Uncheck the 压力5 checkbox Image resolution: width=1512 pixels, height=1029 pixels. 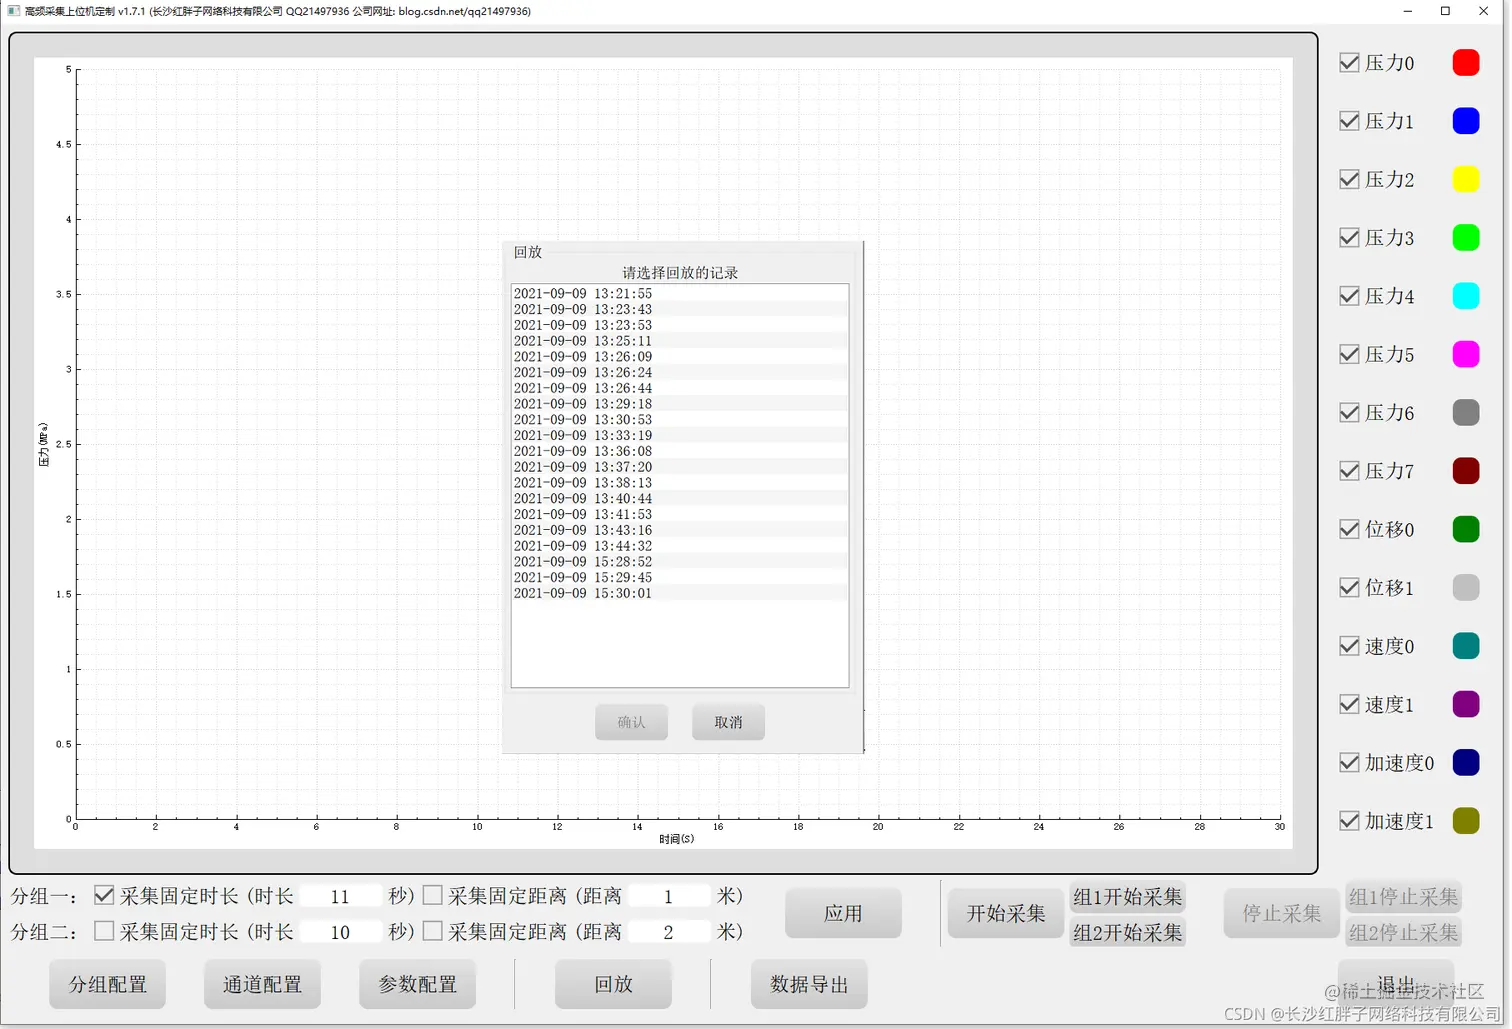[x=1349, y=354]
